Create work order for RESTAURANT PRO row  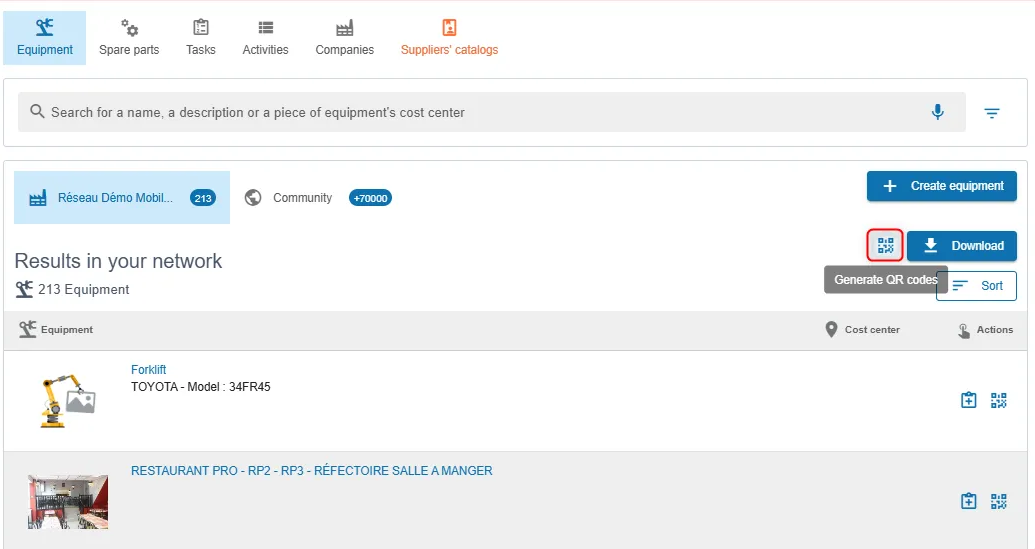(968, 501)
